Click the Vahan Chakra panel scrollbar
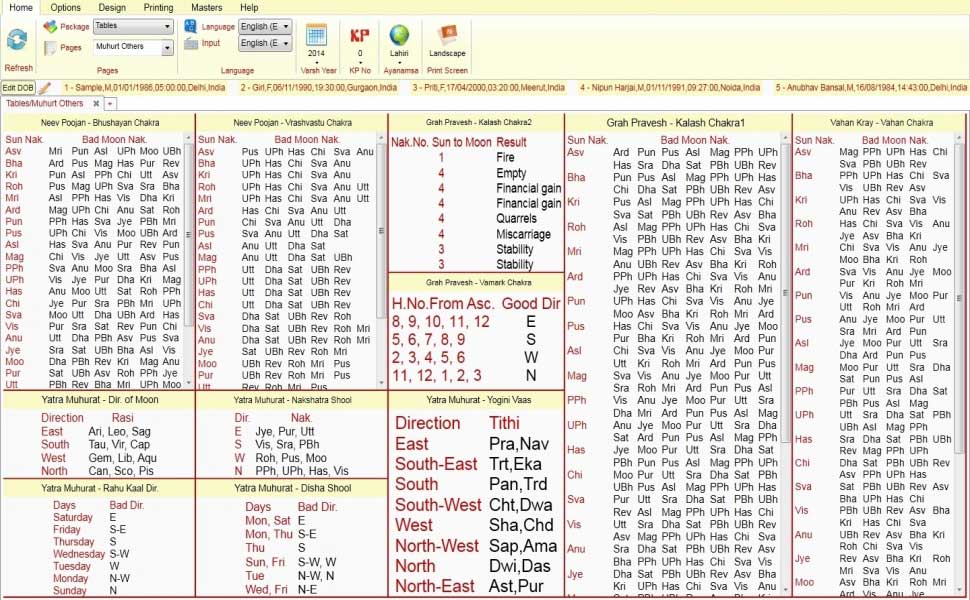Image resolution: width=970 pixels, height=600 pixels. pyautogui.click(x=959, y=299)
